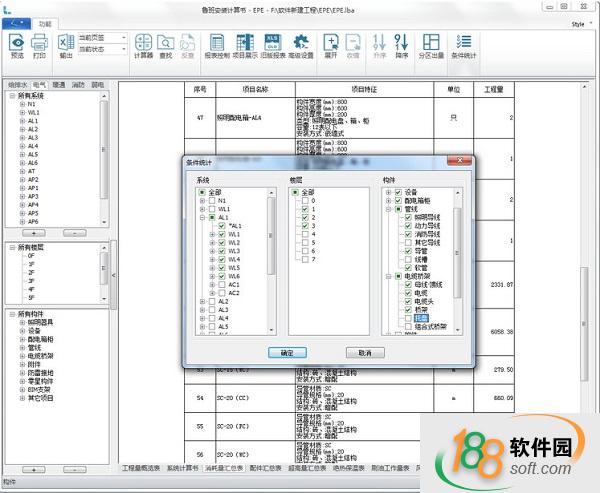Check floor 0 checkbox in dialog
This screenshot has height=493, width=600.
tap(305, 201)
